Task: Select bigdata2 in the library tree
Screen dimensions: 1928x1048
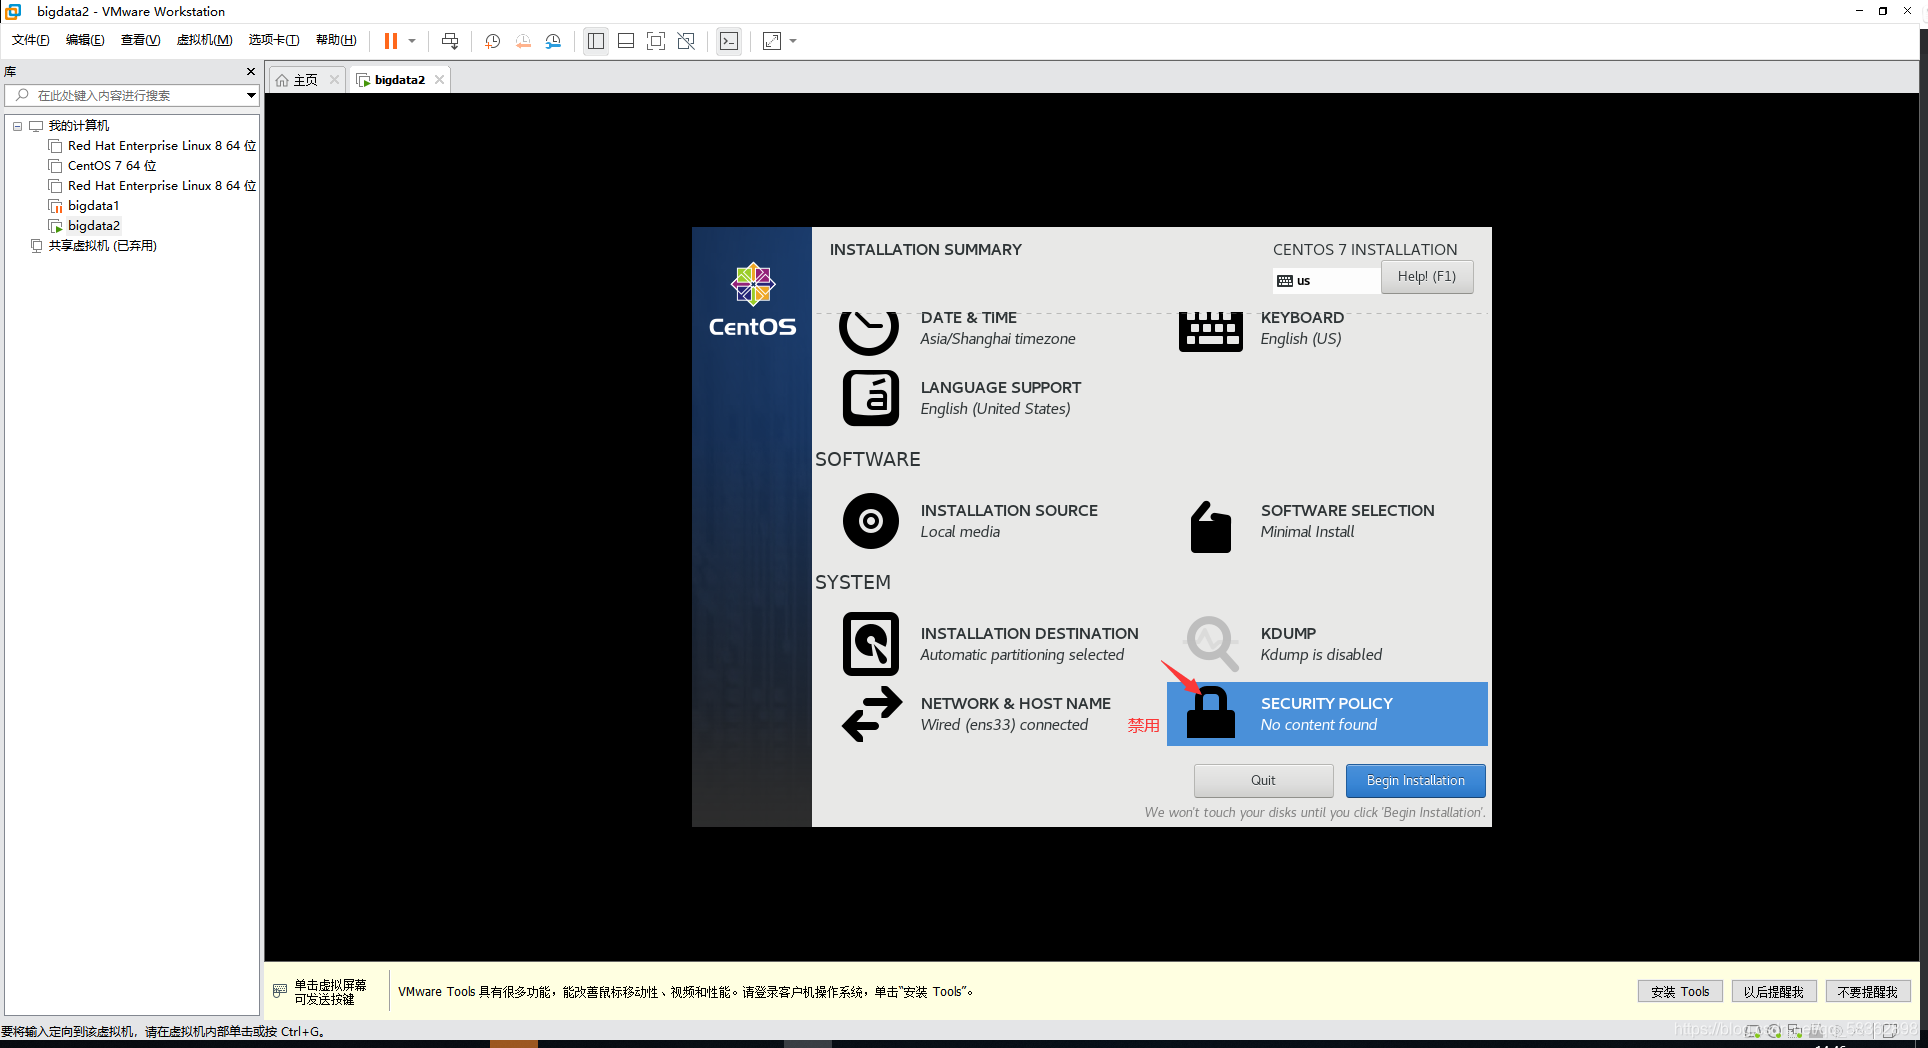Action: pyautogui.click(x=84, y=226)
